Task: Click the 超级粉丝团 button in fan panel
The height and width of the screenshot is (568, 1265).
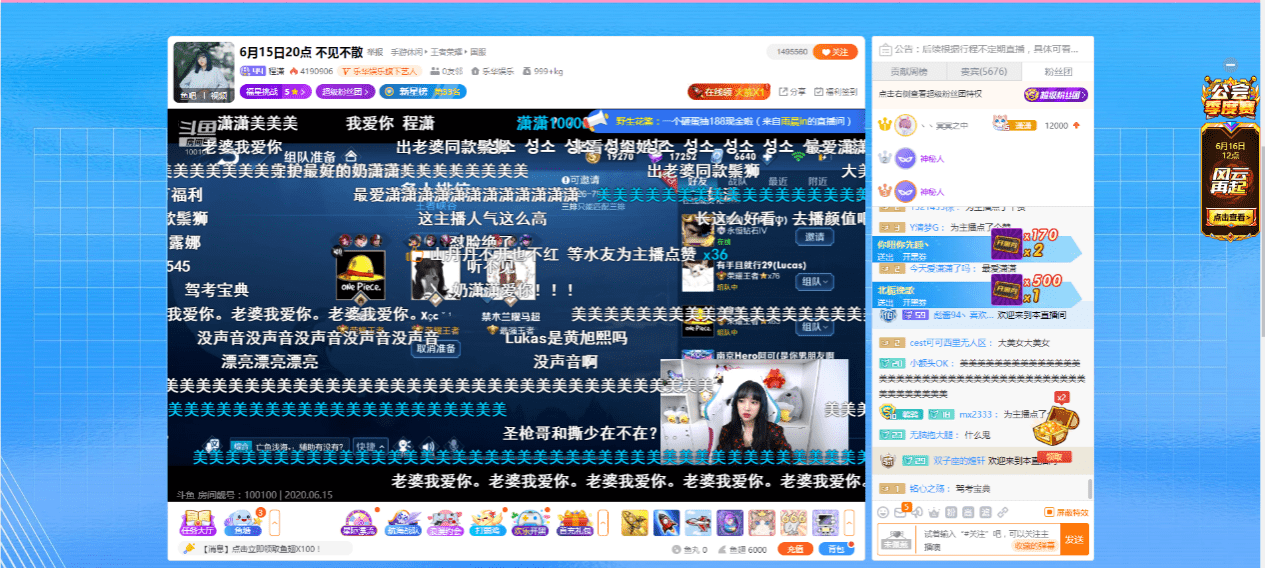Action: pos(1055,94)
